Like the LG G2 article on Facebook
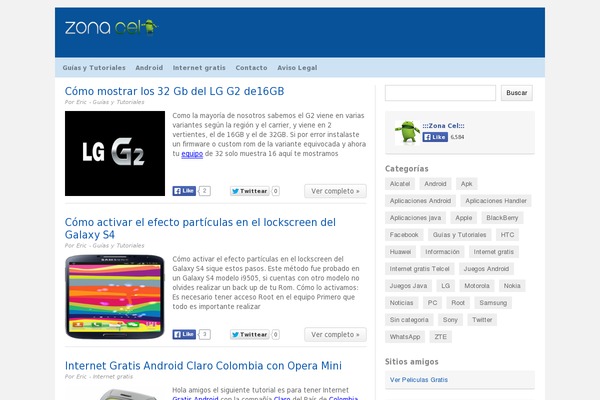600x400 pixels. point(184,191)
